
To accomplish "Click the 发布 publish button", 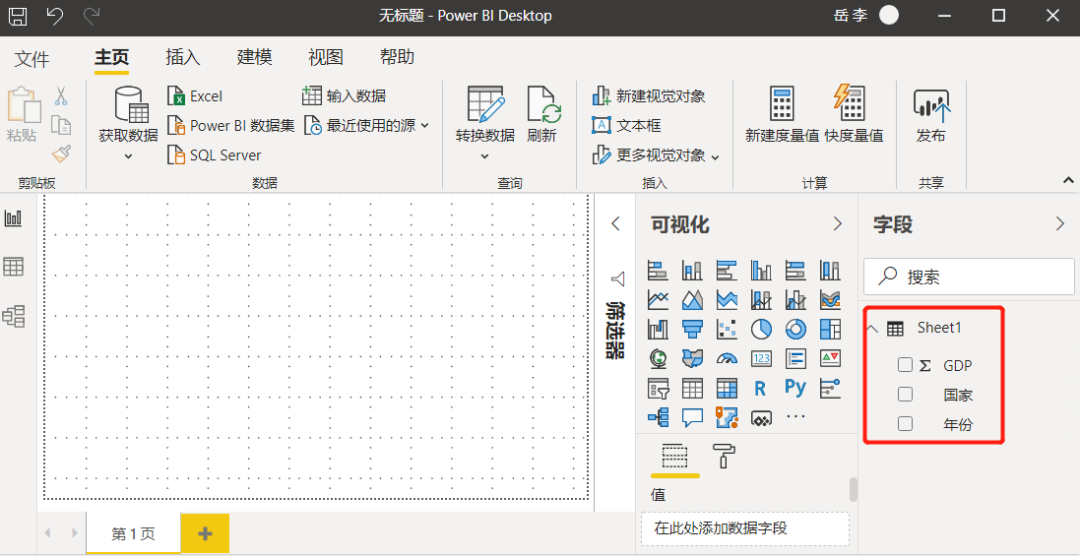I will 931,116.
